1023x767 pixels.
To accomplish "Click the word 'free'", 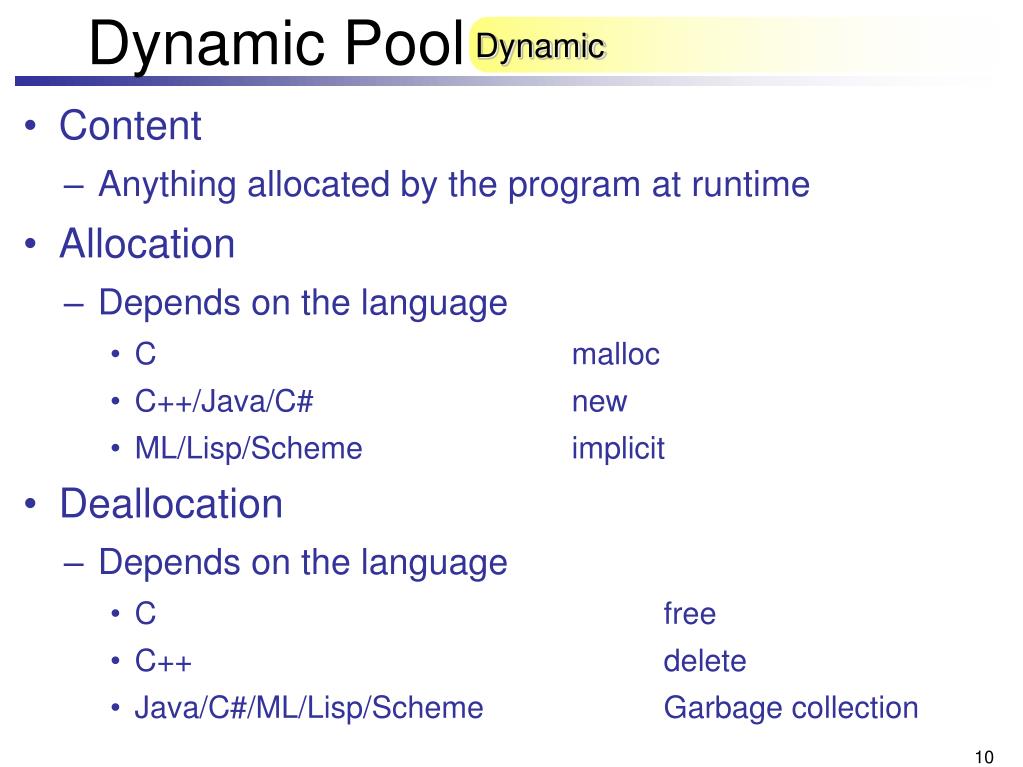I will (x=690, y=614).
